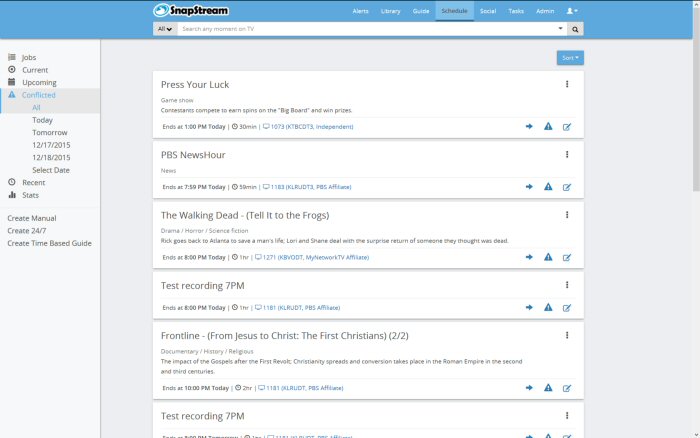700x438 pixels.
Task: Click the warning triangle on The Walking Dead
Action: point(548,257)
